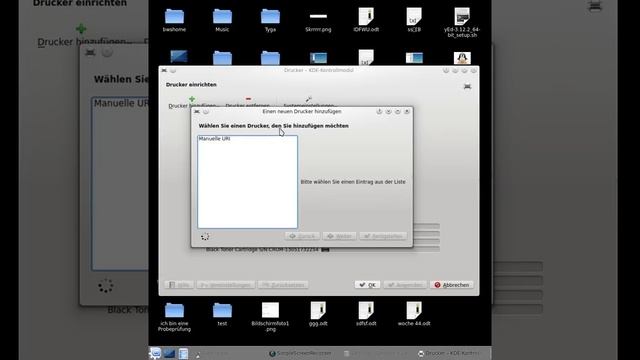Click the third taskbar panel icon
The height and width of the screenshot is (360, 640).
[x=183, y=353]
